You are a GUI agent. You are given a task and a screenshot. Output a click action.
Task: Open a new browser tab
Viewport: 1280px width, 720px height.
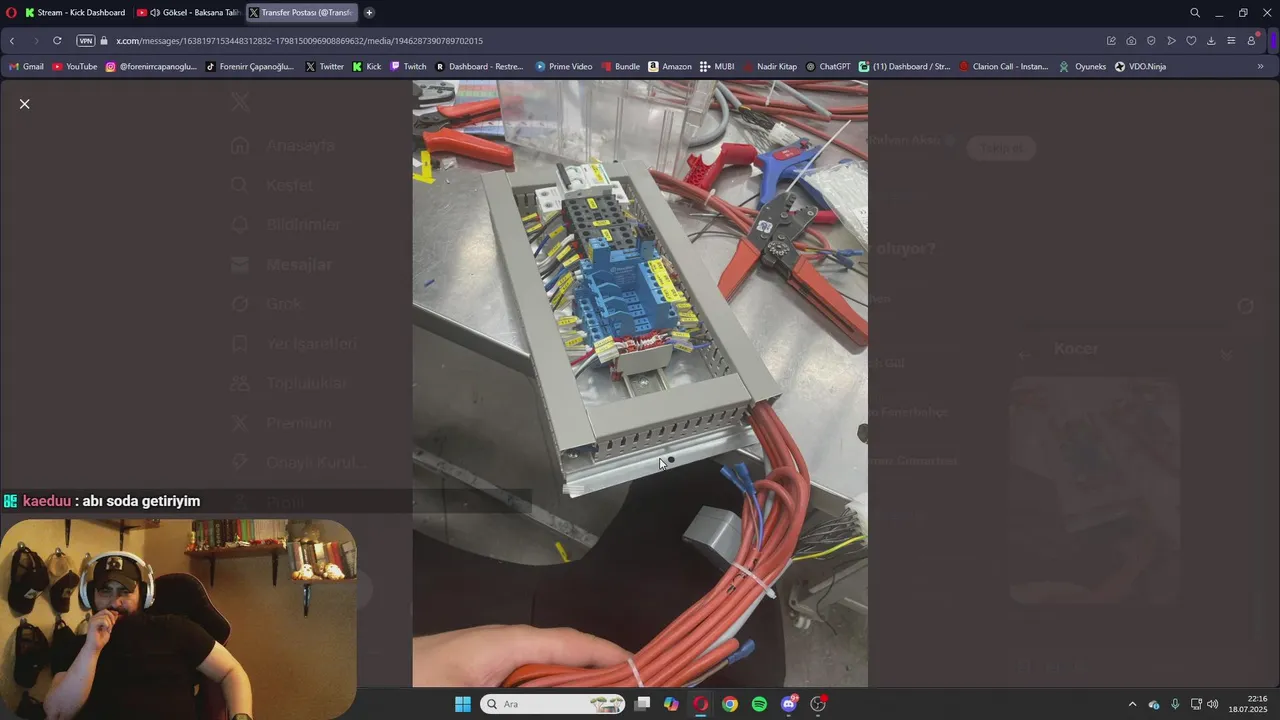[x=369, y=13]
